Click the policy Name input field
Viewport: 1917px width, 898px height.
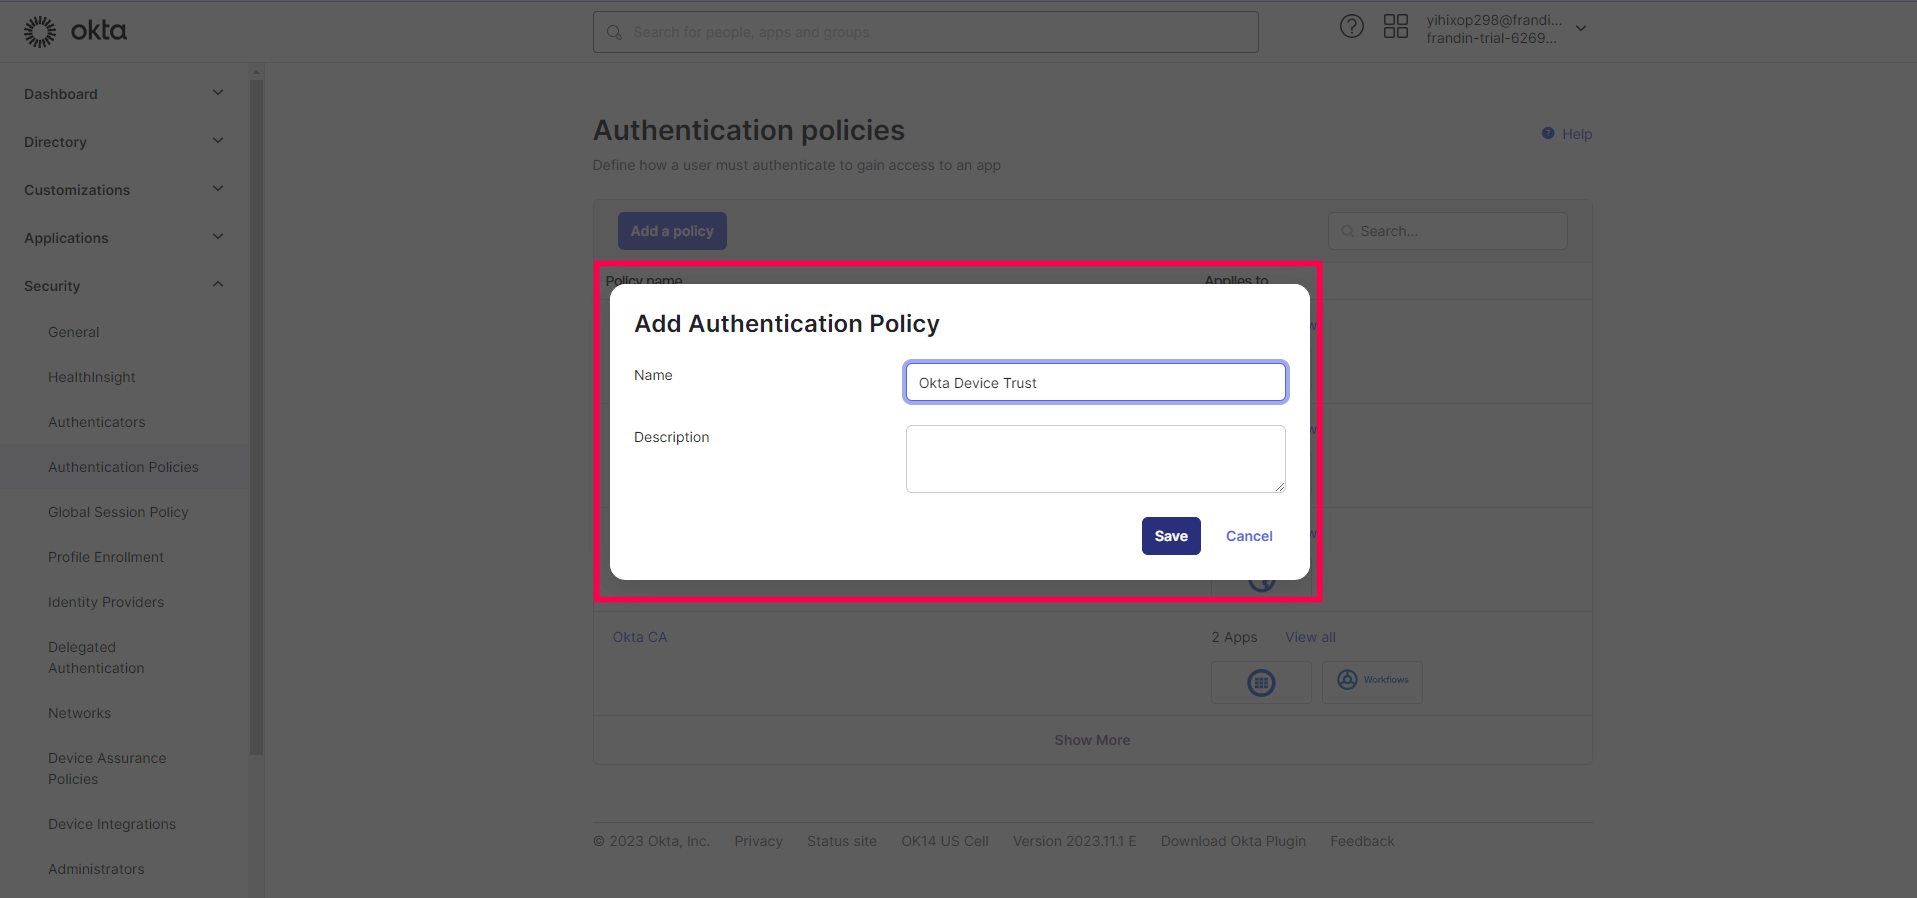[x=1095, y=383]
